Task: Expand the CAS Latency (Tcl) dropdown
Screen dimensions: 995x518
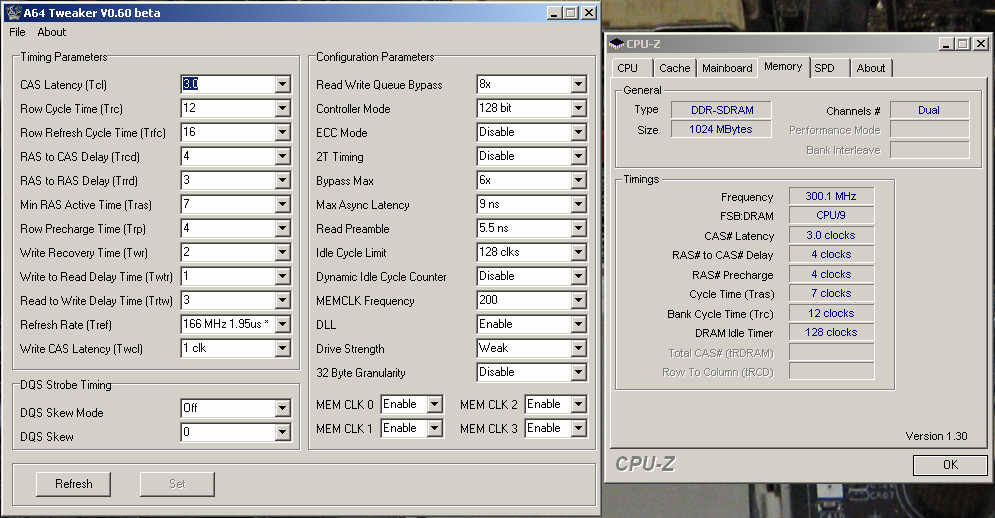Action: pos(283,84)
